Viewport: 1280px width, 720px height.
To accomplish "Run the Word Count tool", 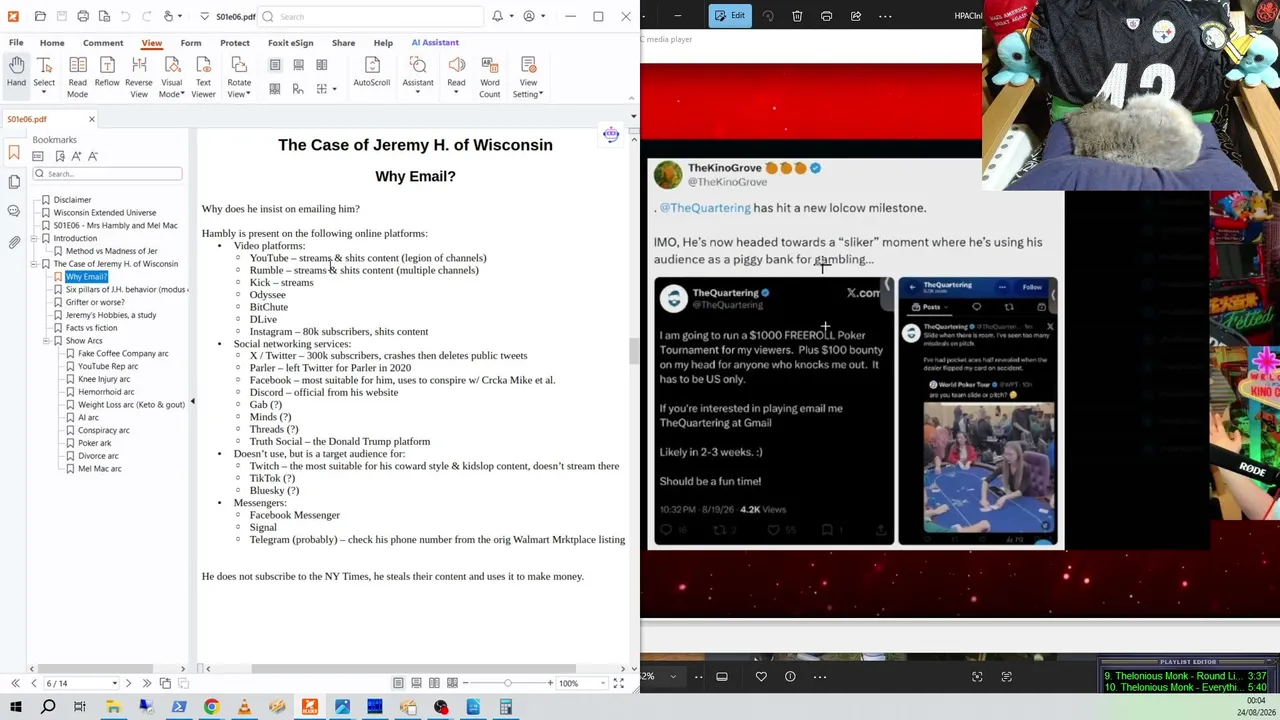I will point(489,77).
